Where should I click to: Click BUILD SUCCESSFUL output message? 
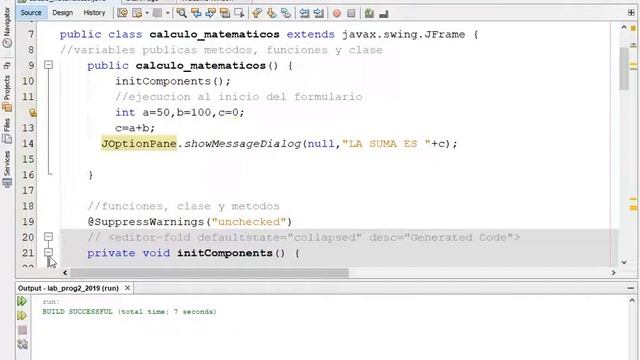click(129, 311)
